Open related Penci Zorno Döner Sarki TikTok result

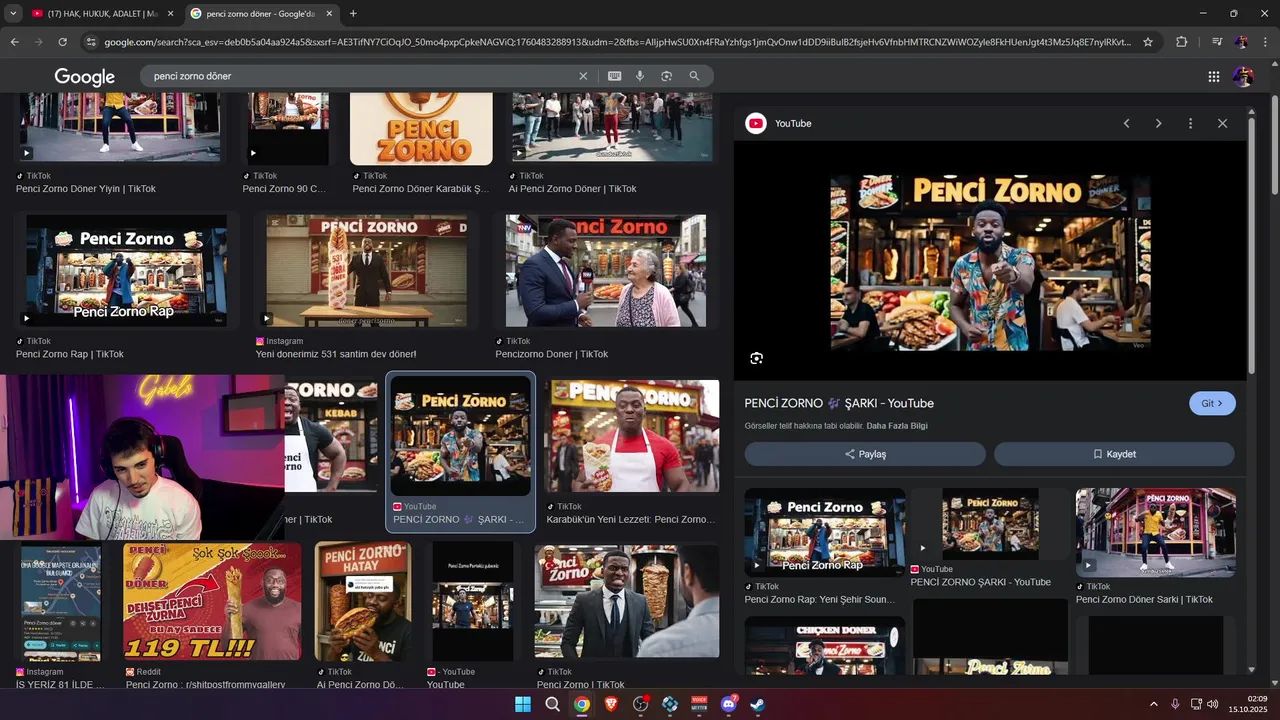pyautogui.click(x=1155, y=533)
